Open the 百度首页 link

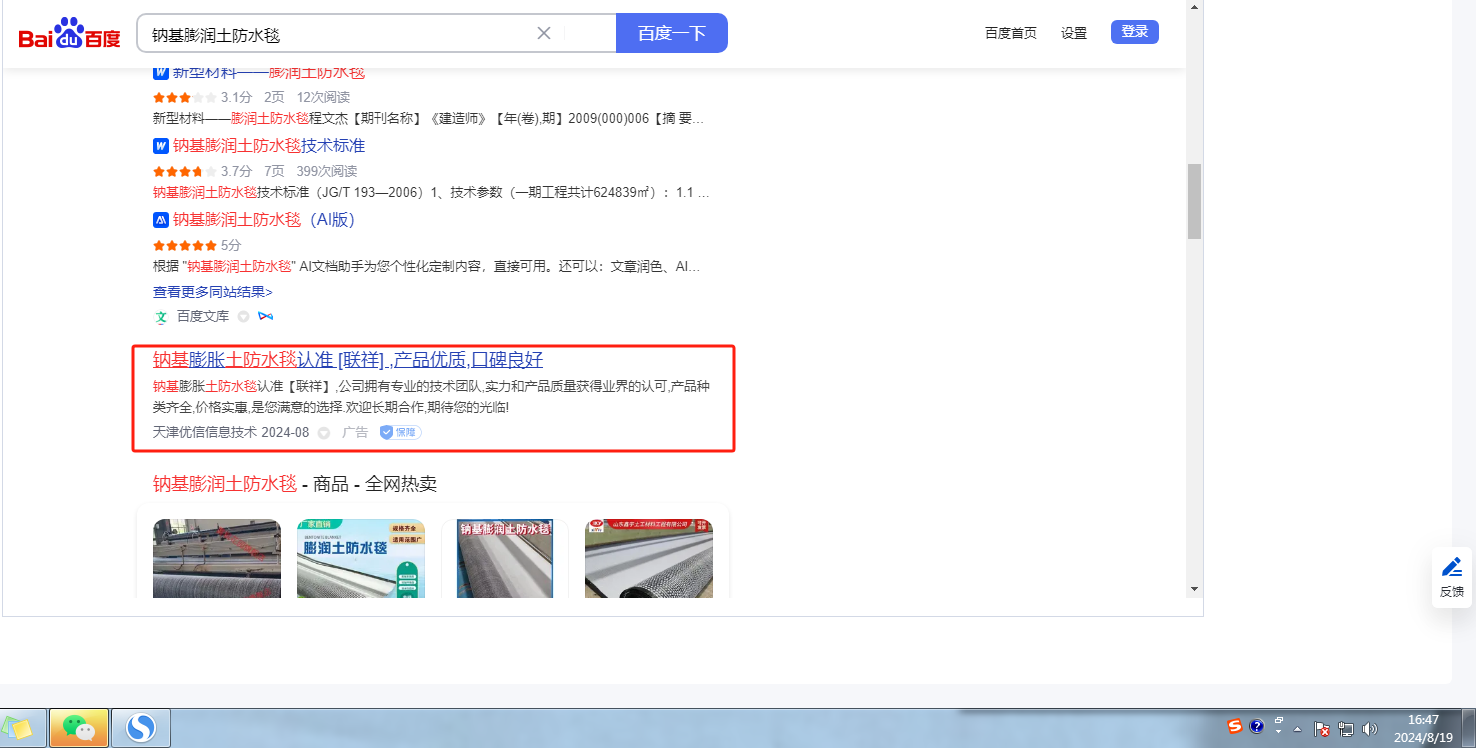[x=1011, y=33]
